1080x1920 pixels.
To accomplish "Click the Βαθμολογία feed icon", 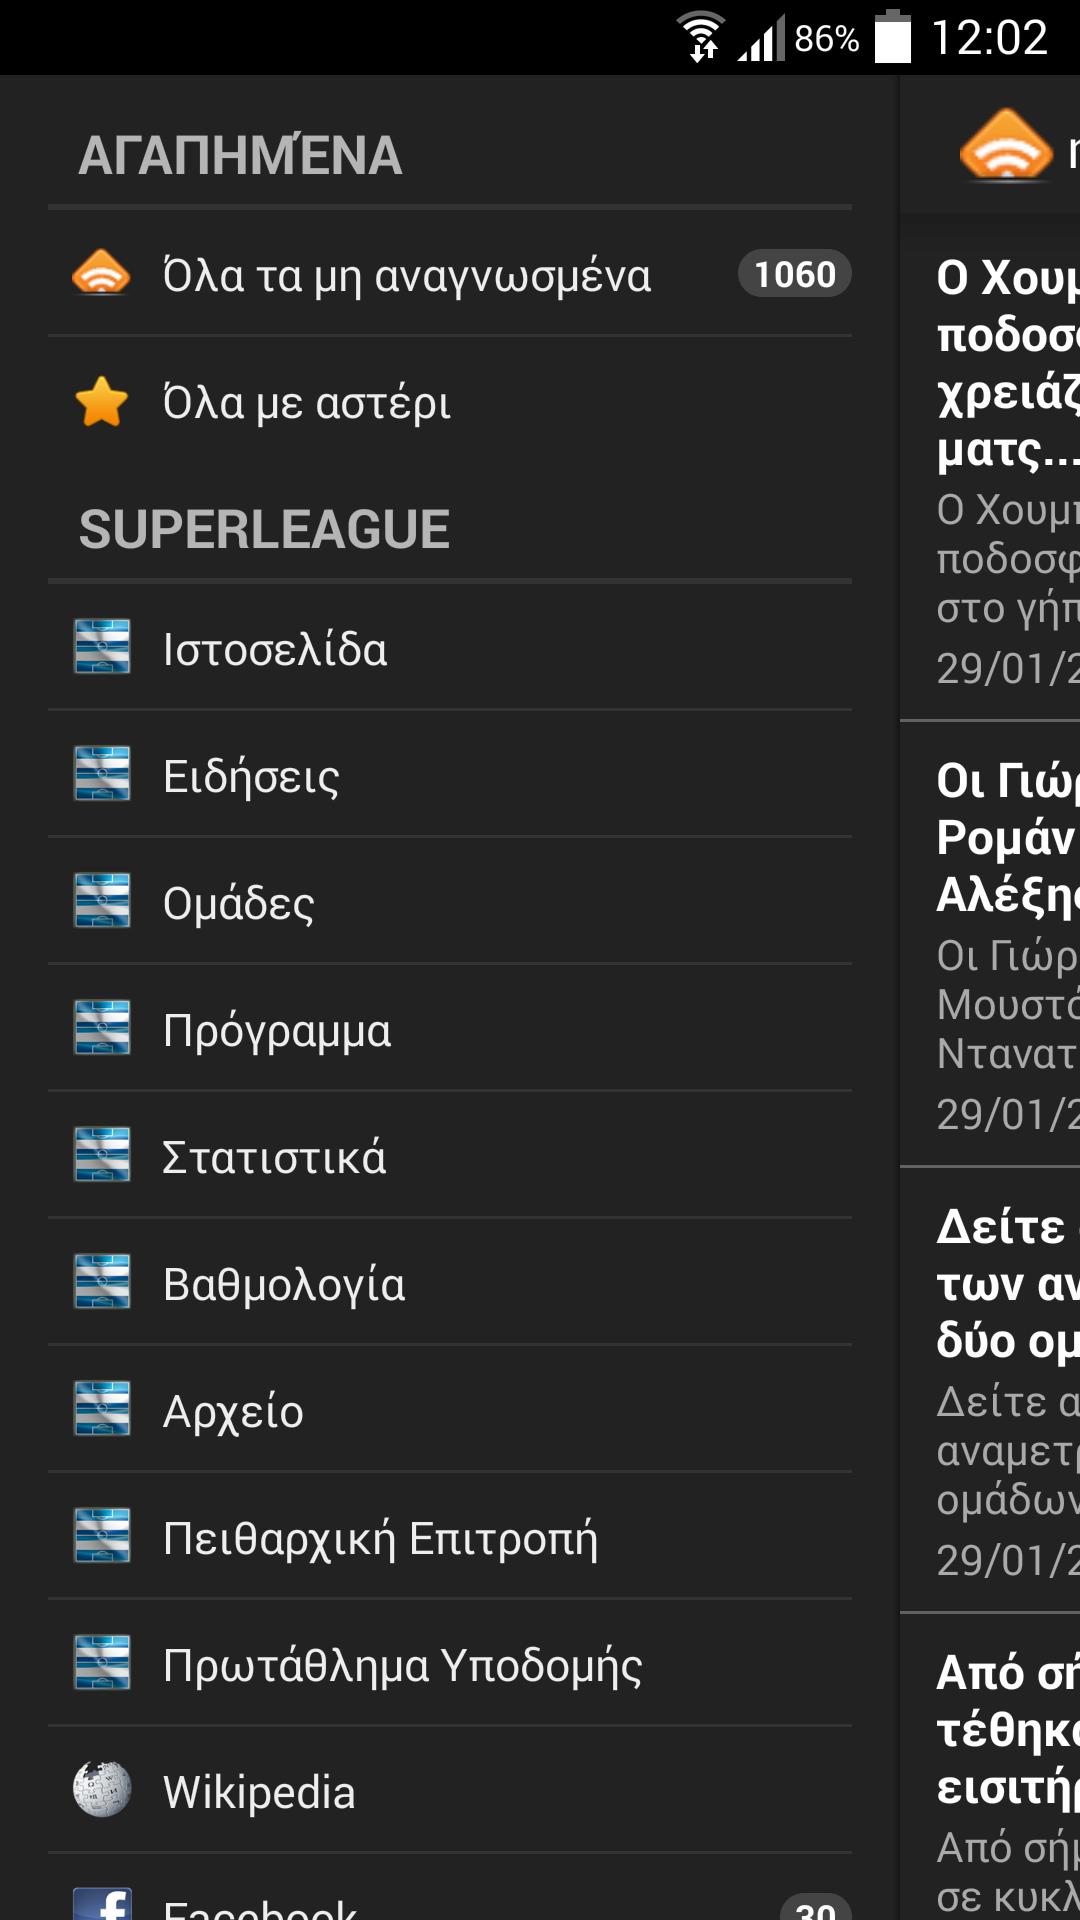I will [103, 1285].
